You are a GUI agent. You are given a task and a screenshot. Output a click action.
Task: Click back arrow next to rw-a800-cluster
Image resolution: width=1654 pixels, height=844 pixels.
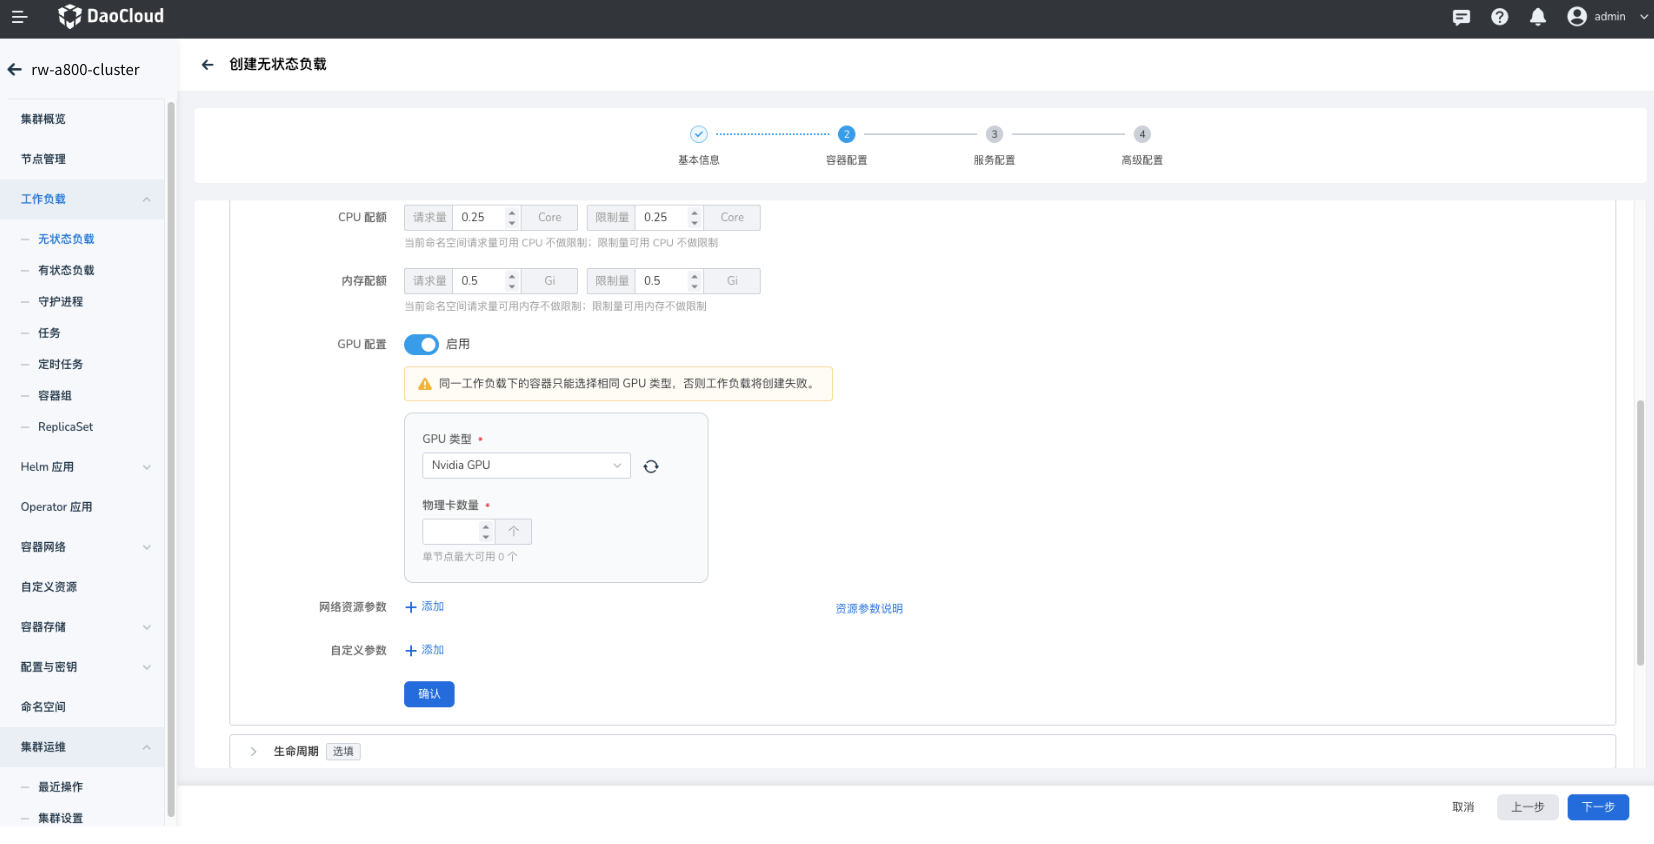15,70
